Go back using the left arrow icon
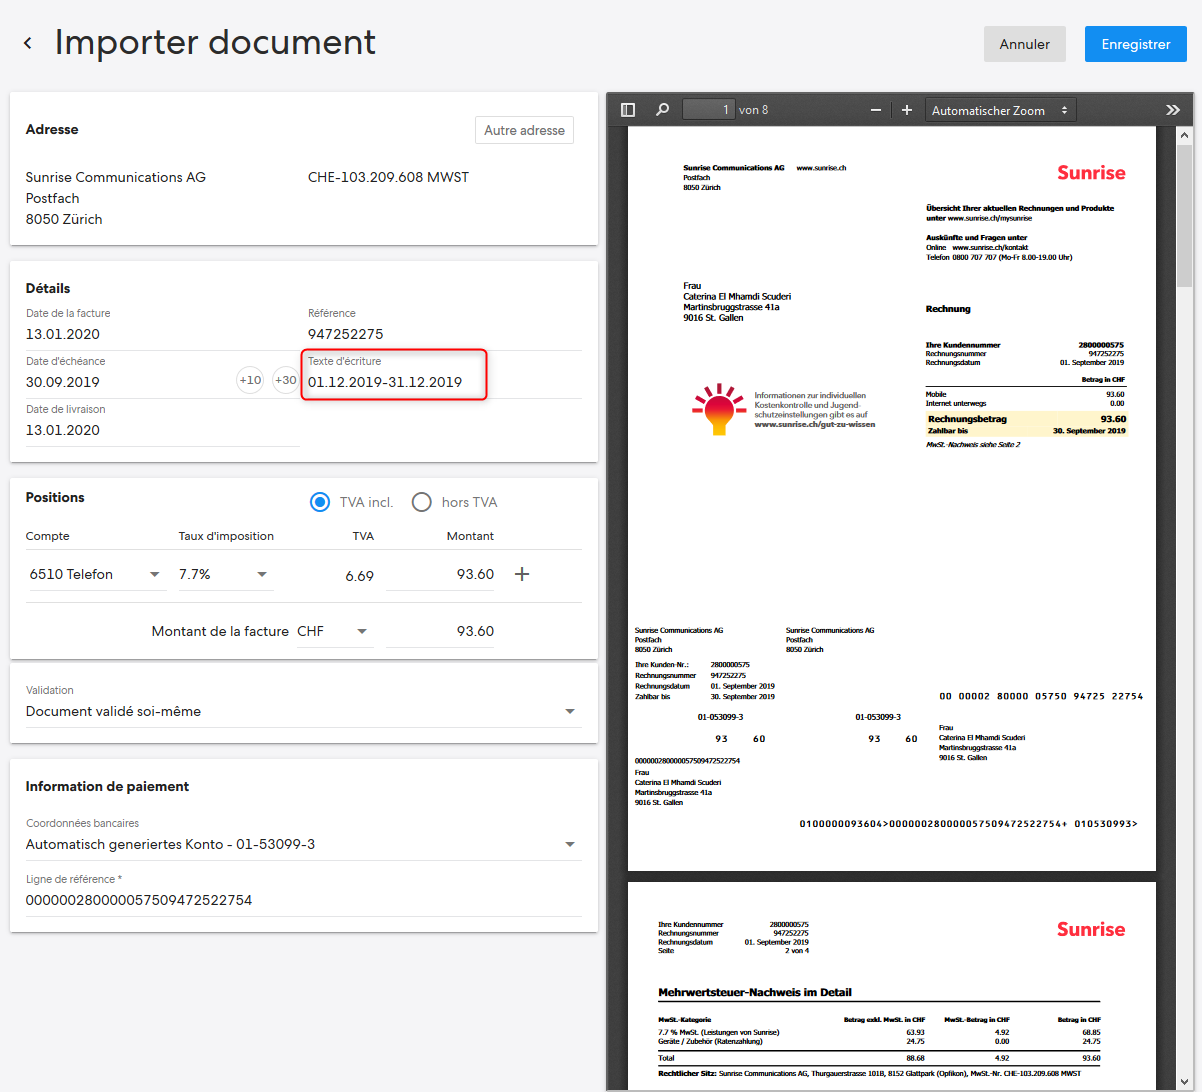Viewport: 1202px width, 1092px height. 28,43
